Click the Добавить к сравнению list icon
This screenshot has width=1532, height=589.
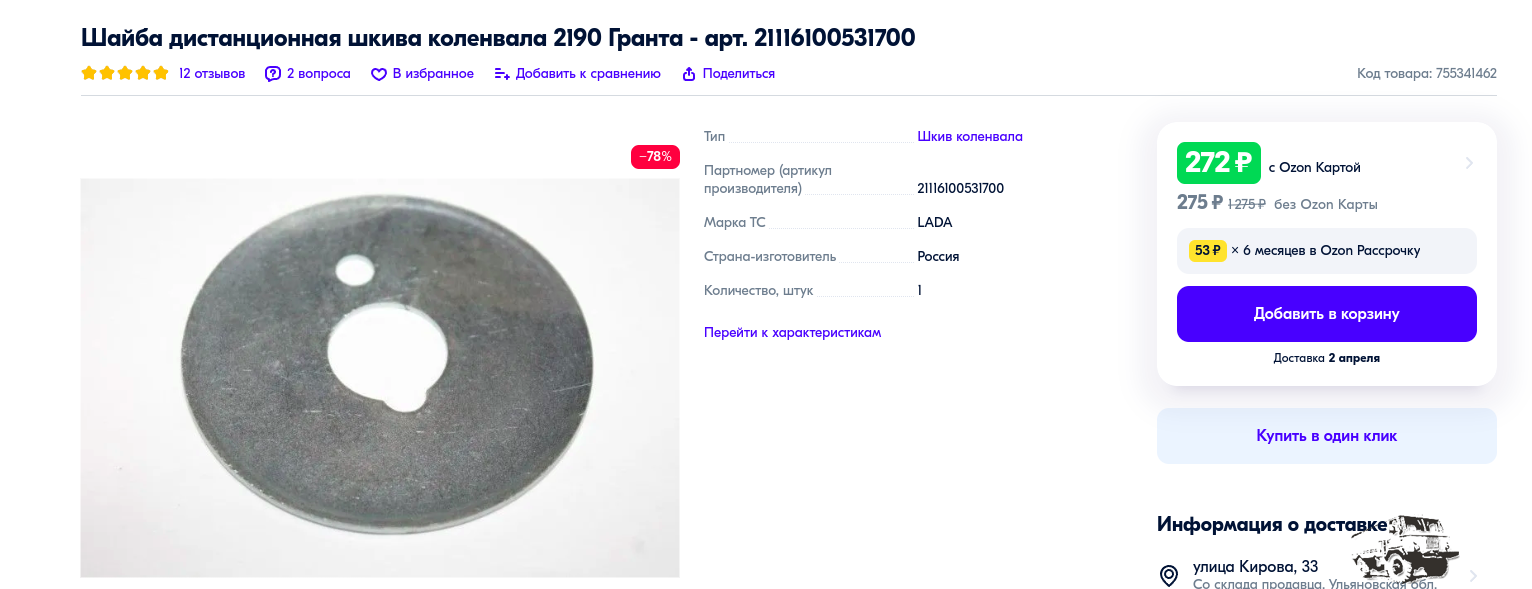tap(502, 74)
